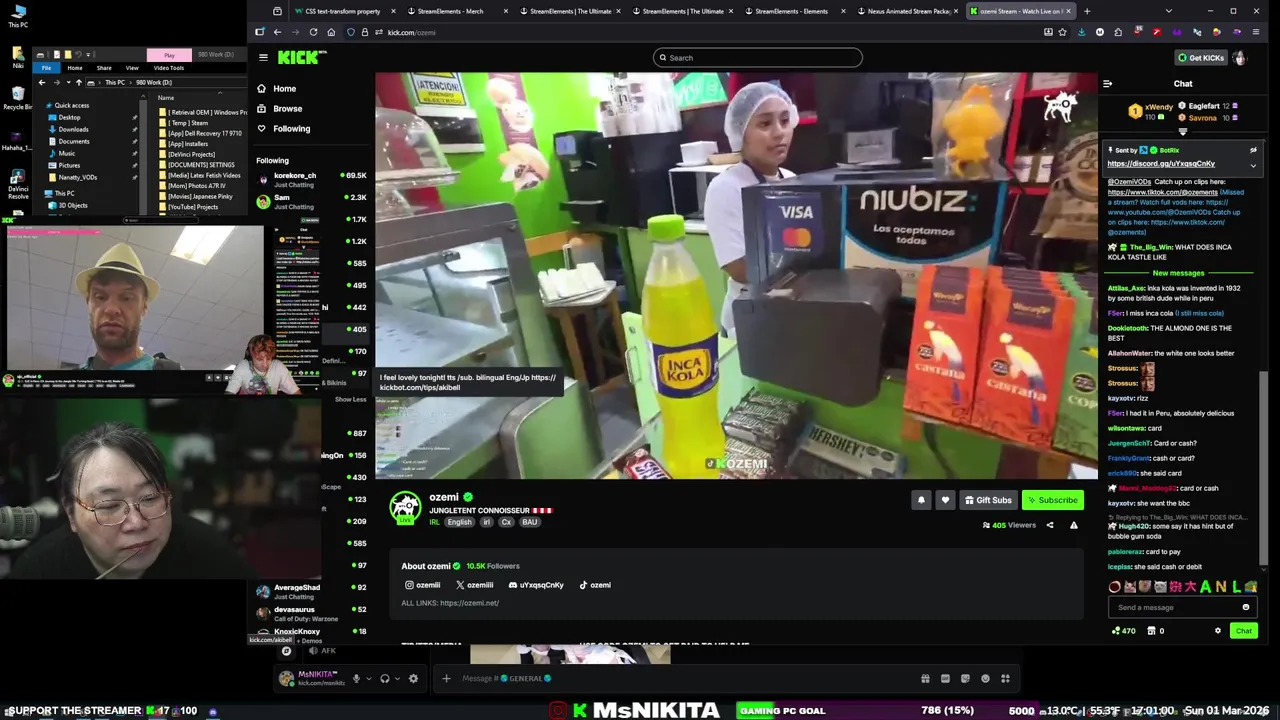Open the View tab in File Explorer
Screen dimensions: 1280x720
(132, 68)
